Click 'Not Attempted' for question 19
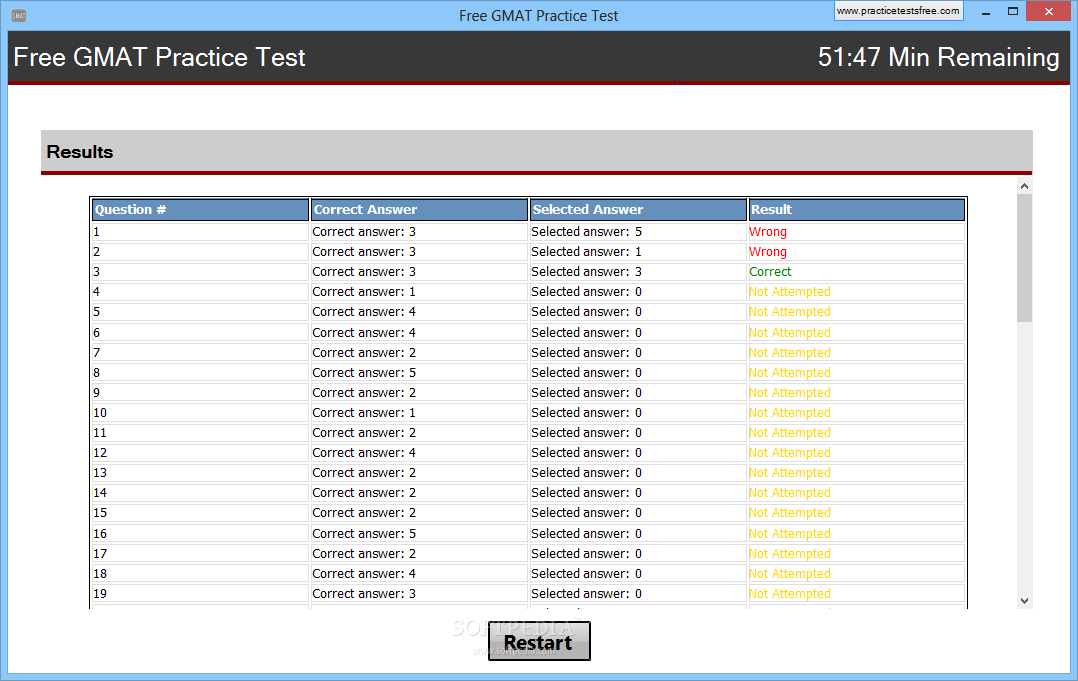Screen dimensions: 1078x681 789,593
